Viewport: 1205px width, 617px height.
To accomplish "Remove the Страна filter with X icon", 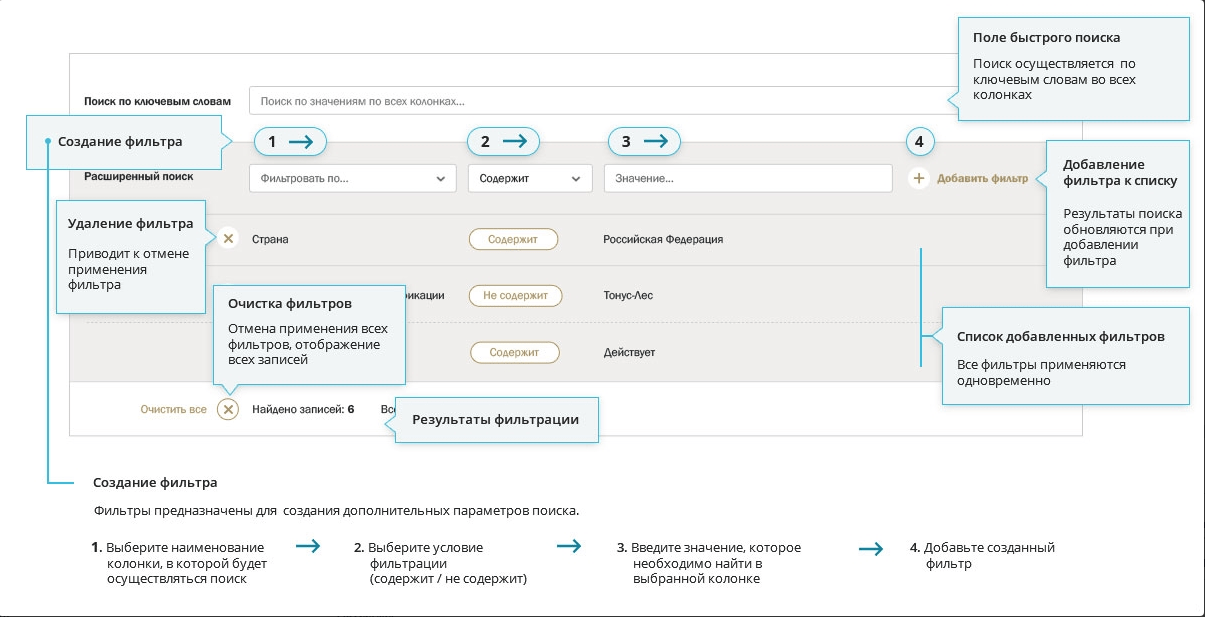I will 228,239.
